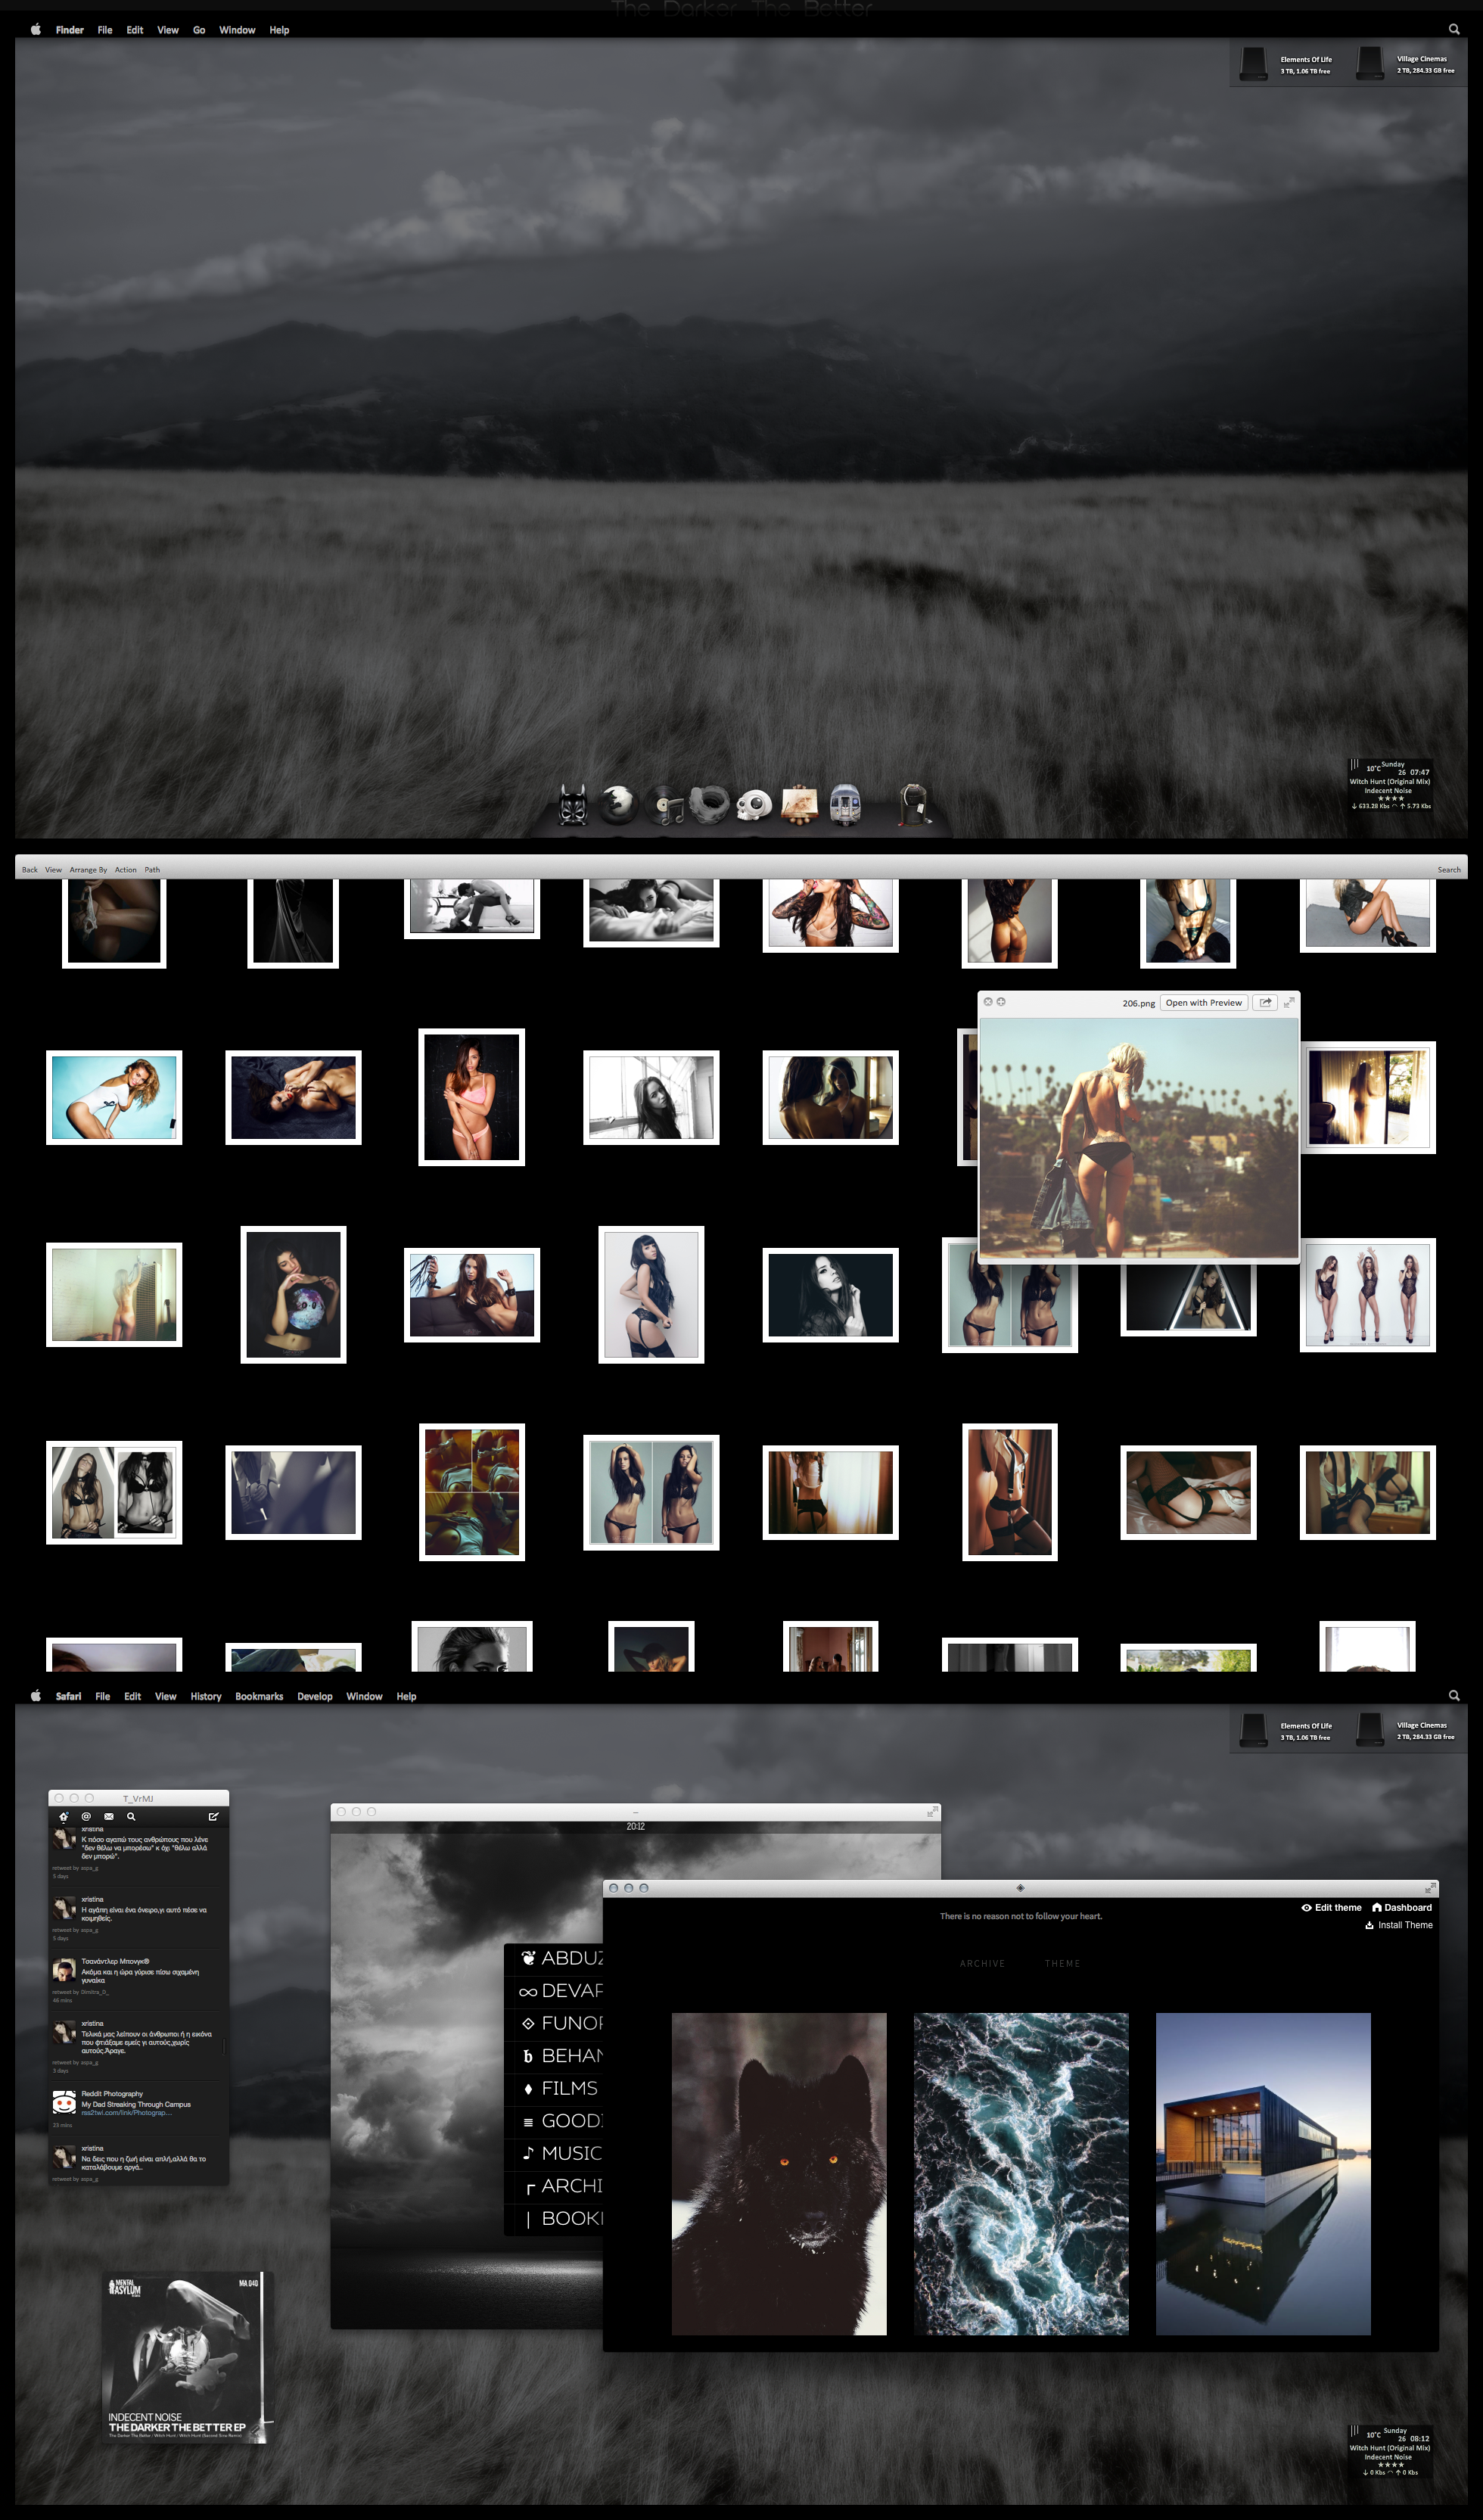The width and height of the screenshot is (1483, 2520).
Task: Click the Edit theme eye button
Action: [1331, 1907]
